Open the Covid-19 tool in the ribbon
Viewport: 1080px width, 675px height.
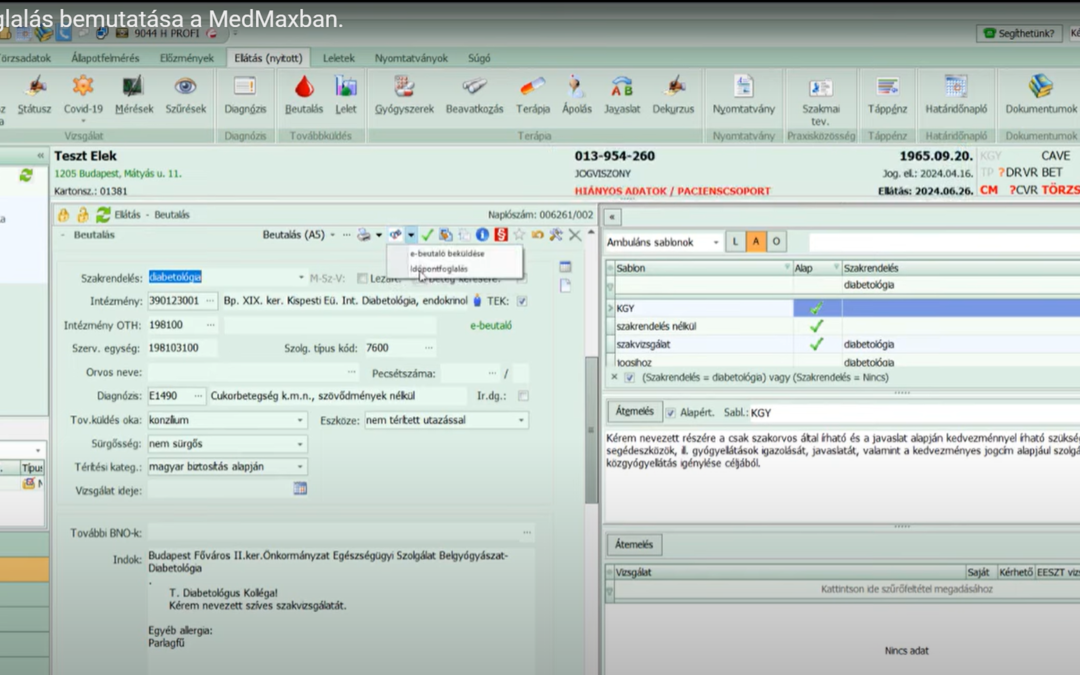pos(83,92)
